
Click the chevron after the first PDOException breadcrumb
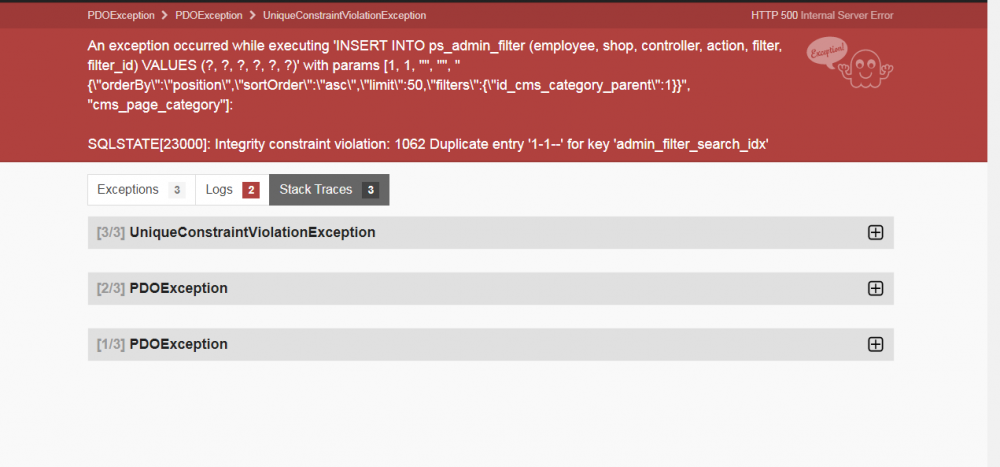click(164, 16)
